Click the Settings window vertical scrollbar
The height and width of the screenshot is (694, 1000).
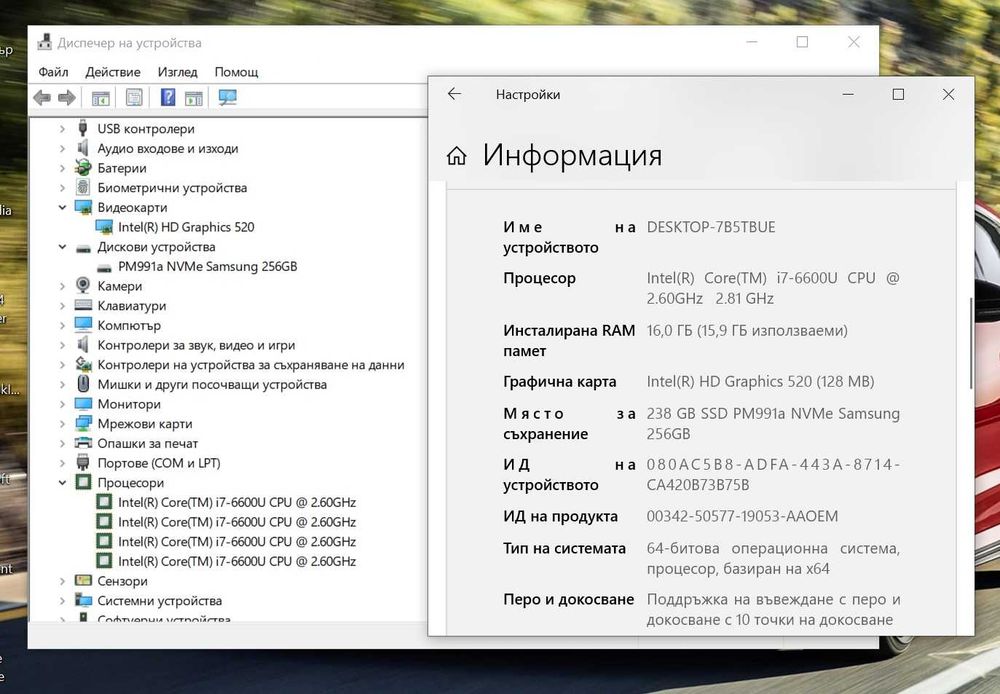[x=971, y=343]
